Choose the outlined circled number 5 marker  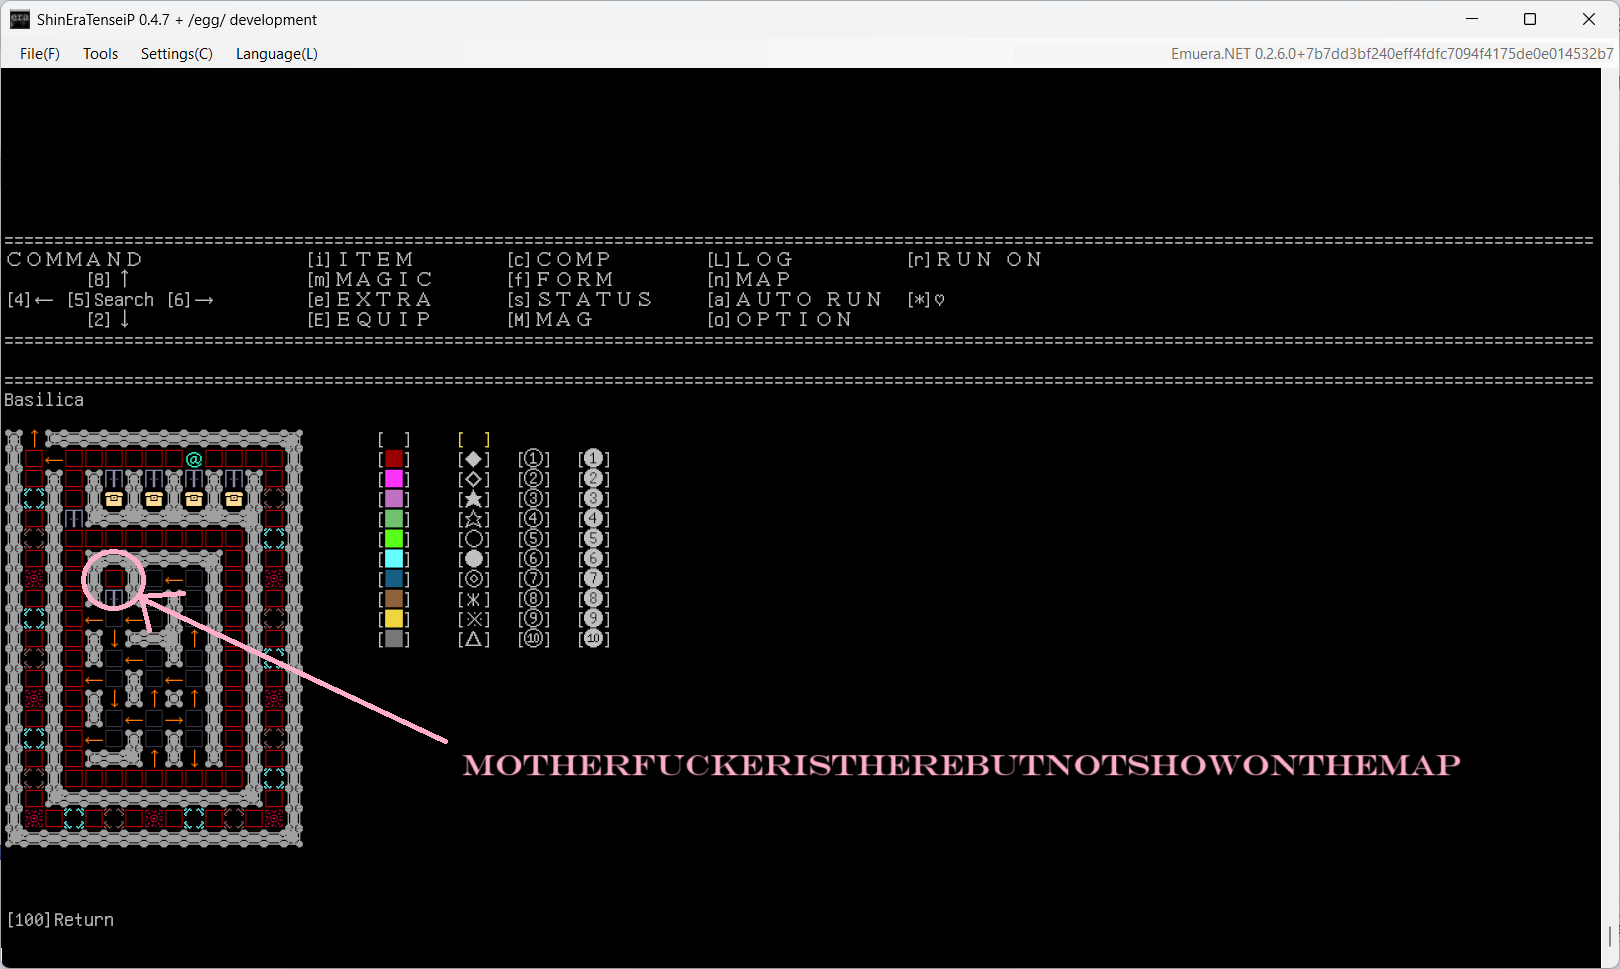[x=534, y=539]
